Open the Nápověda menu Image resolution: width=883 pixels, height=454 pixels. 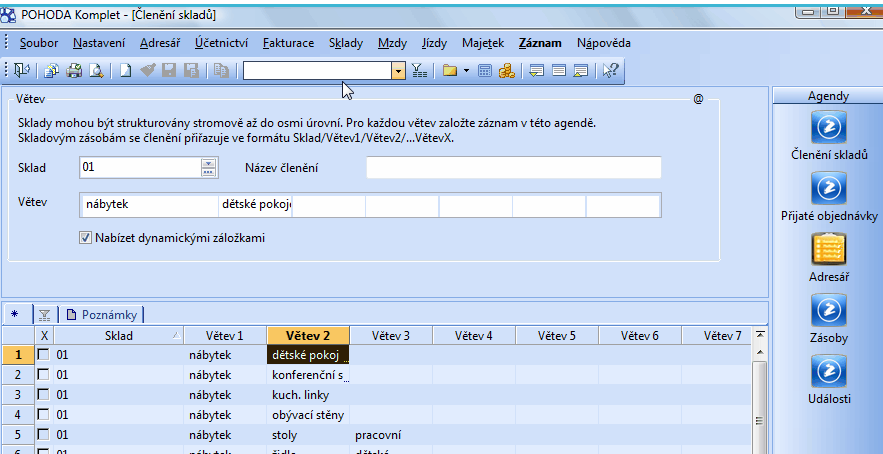coord(604,43)
